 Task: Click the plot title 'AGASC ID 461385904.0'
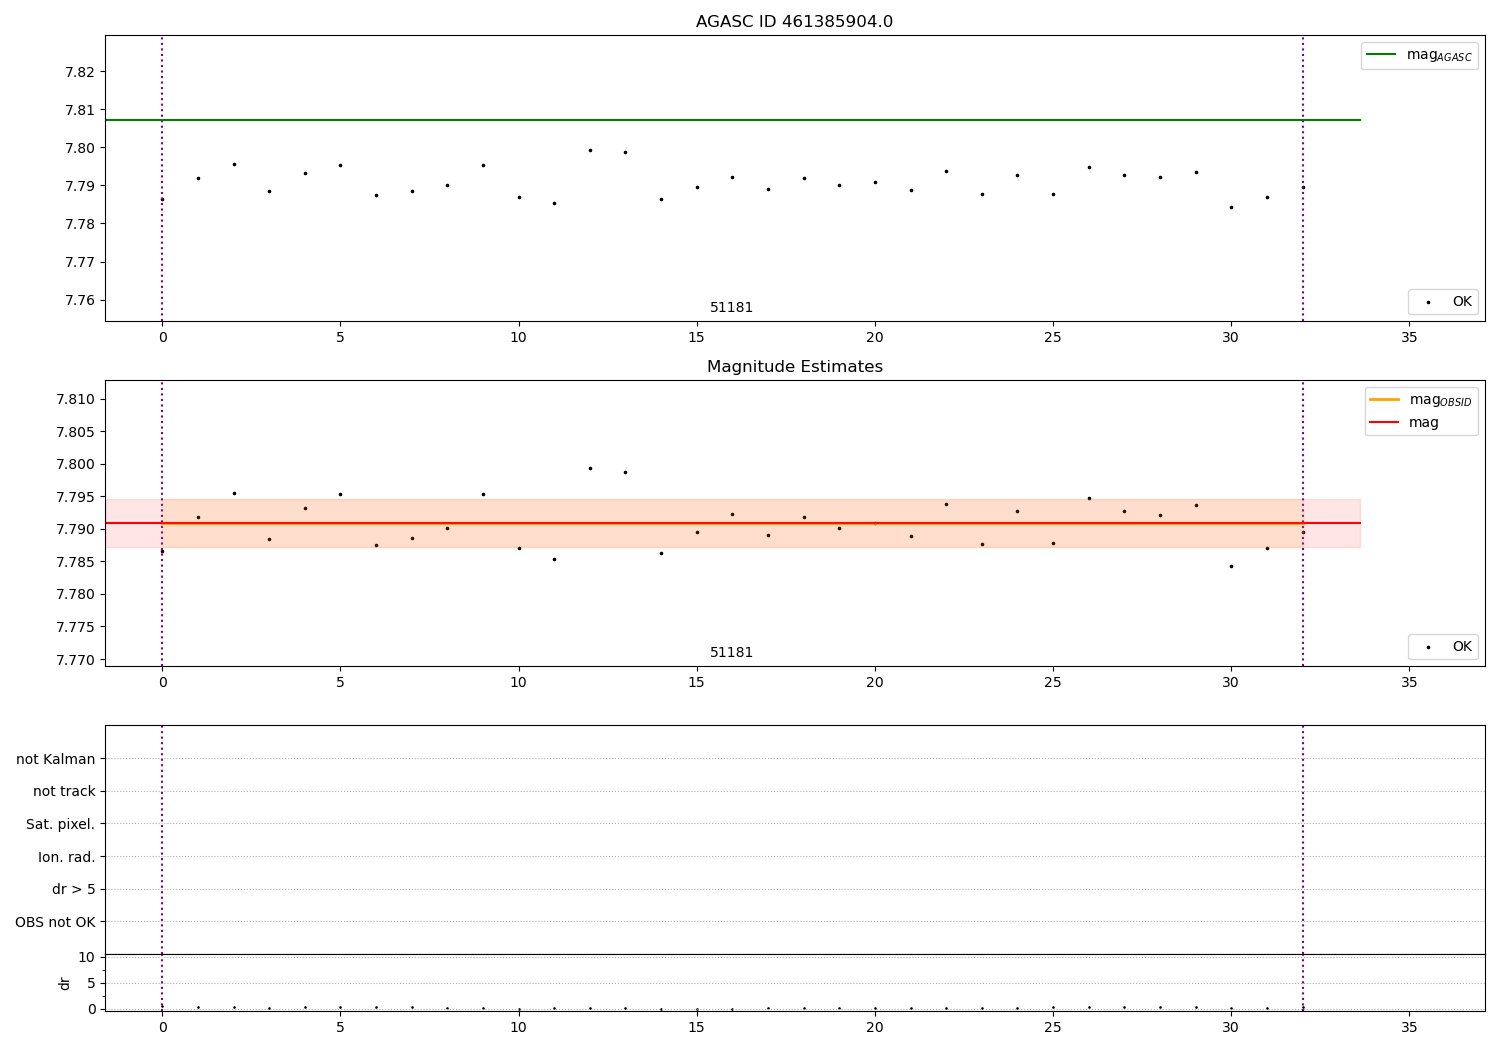[794, 22]
